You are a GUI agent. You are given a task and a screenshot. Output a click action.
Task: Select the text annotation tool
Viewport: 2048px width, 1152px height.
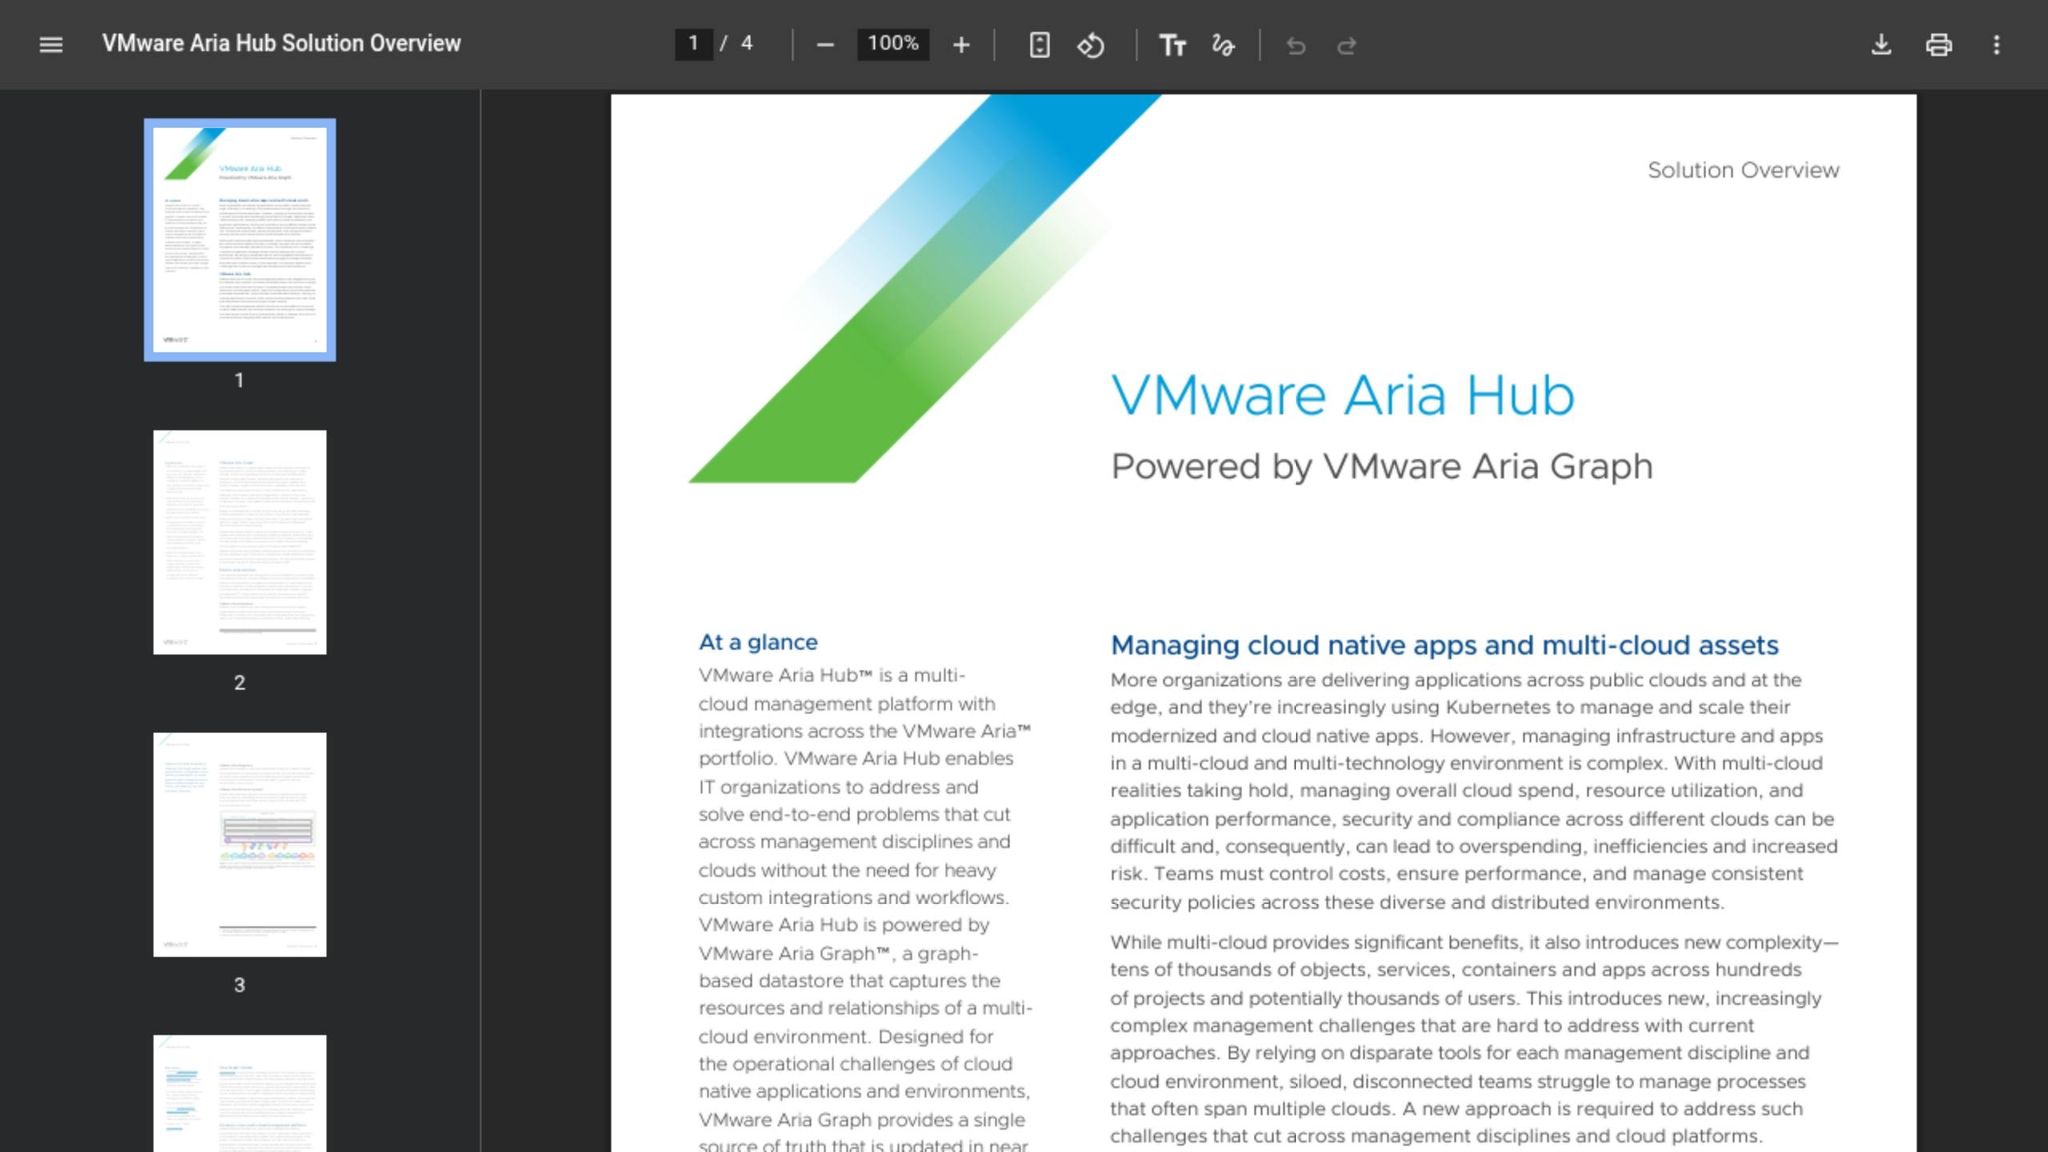click(1172, 45)
